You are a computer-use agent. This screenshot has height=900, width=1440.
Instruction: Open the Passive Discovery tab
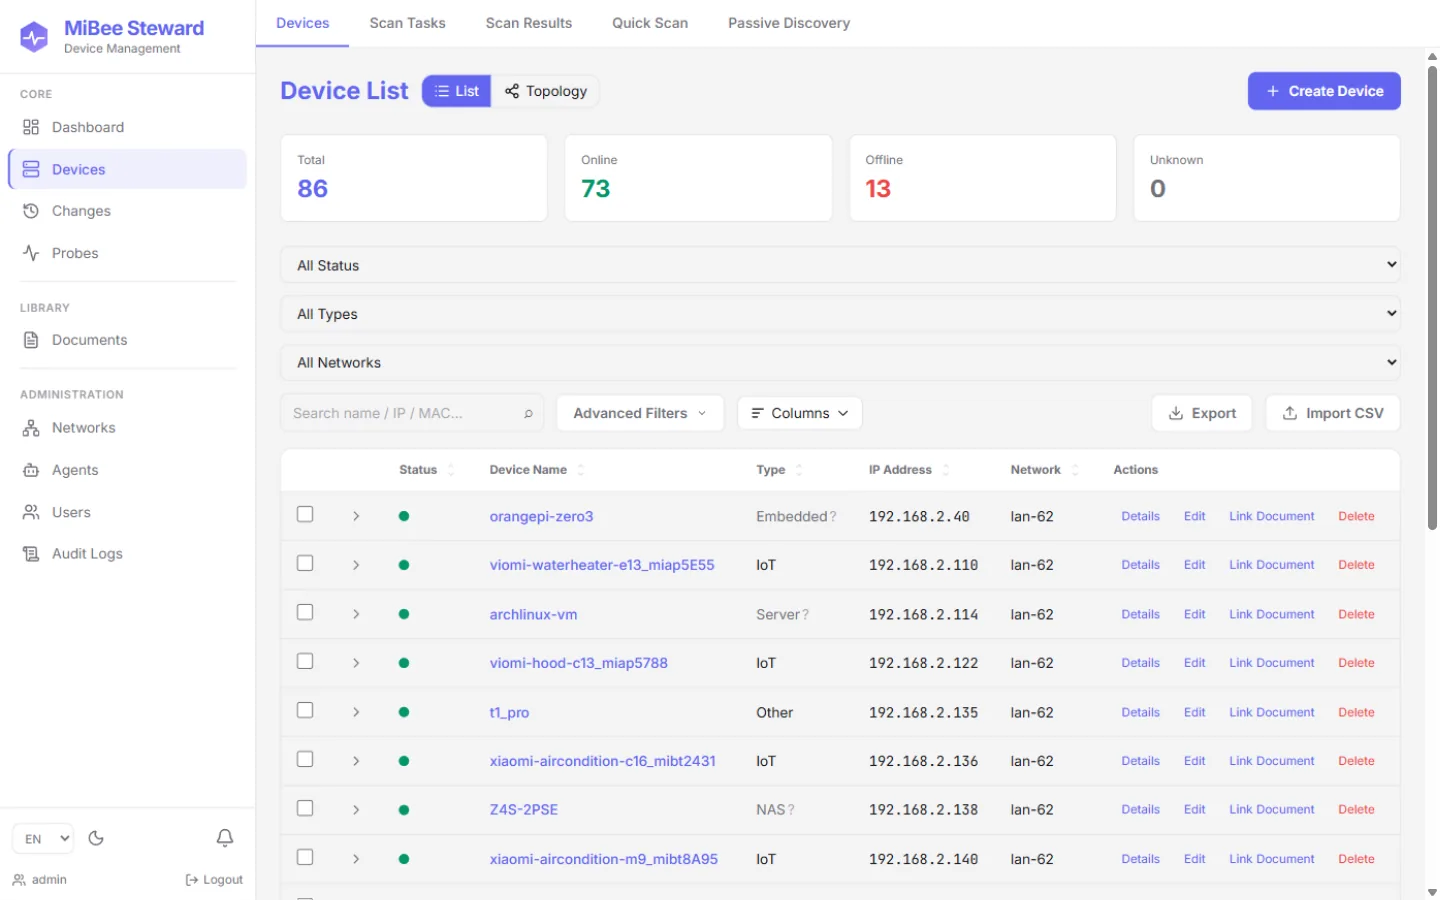[x=789, y=23]
